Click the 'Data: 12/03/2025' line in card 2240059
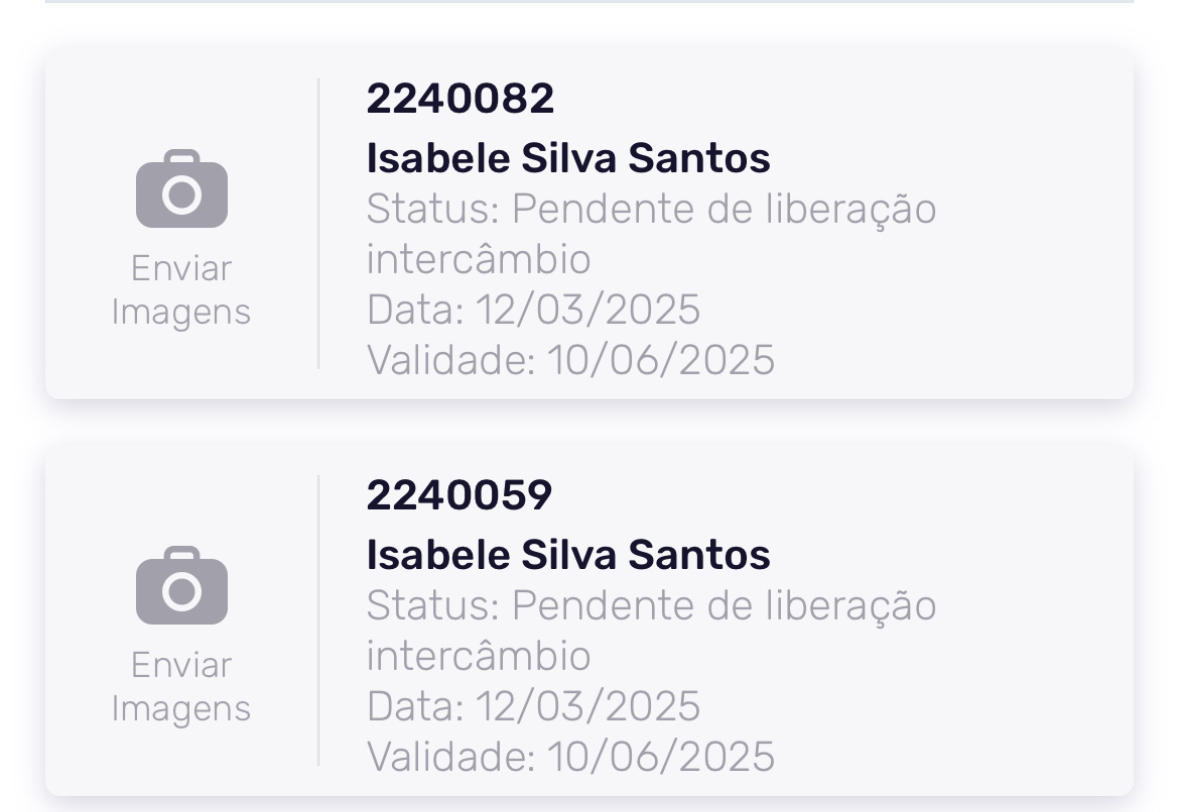This screenshot has height=812, width=1179. [x=533, y=707]
